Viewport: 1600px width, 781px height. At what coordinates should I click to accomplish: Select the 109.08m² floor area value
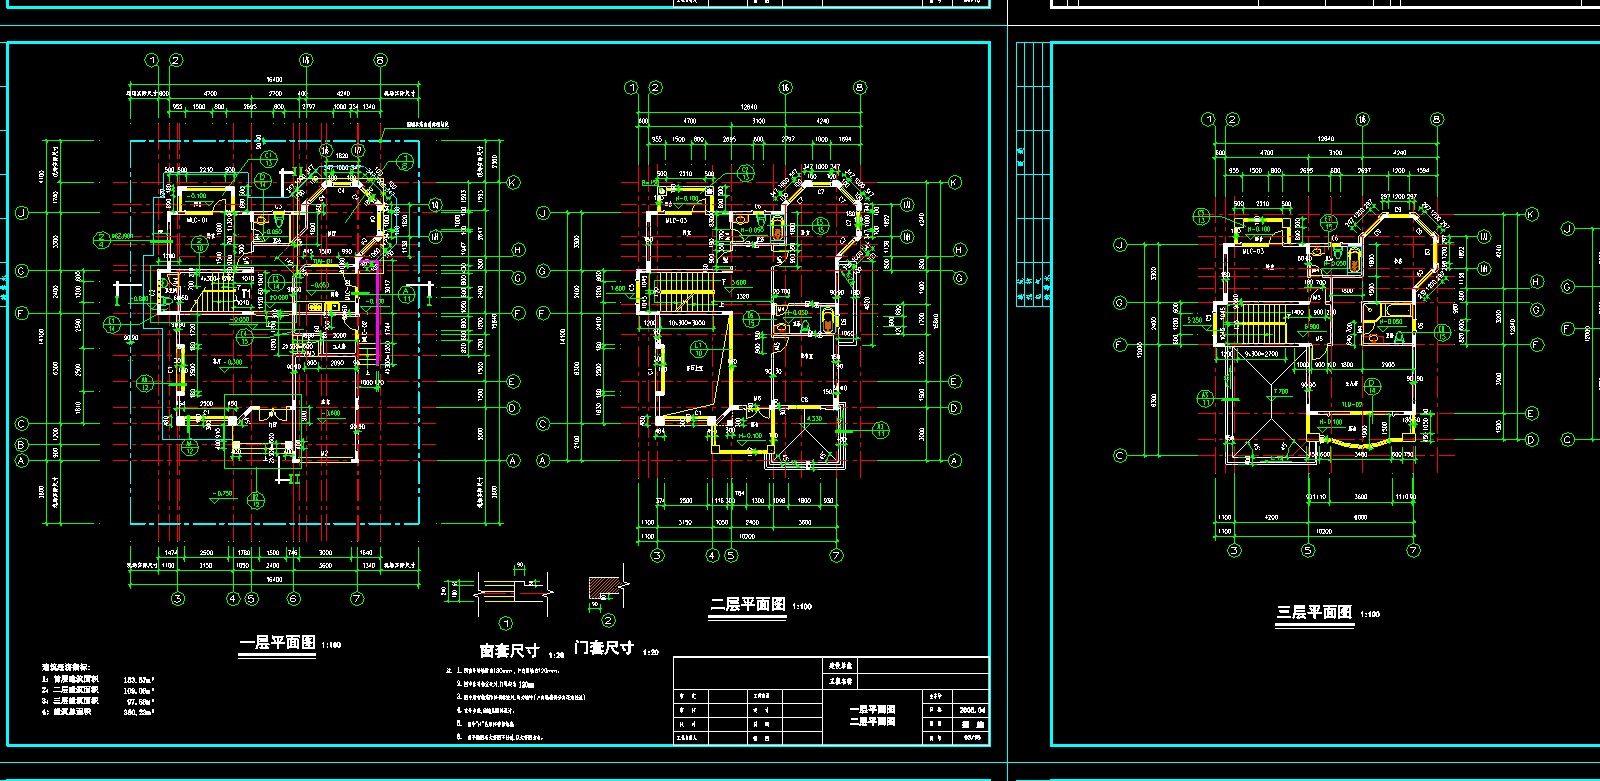(137, 690)
